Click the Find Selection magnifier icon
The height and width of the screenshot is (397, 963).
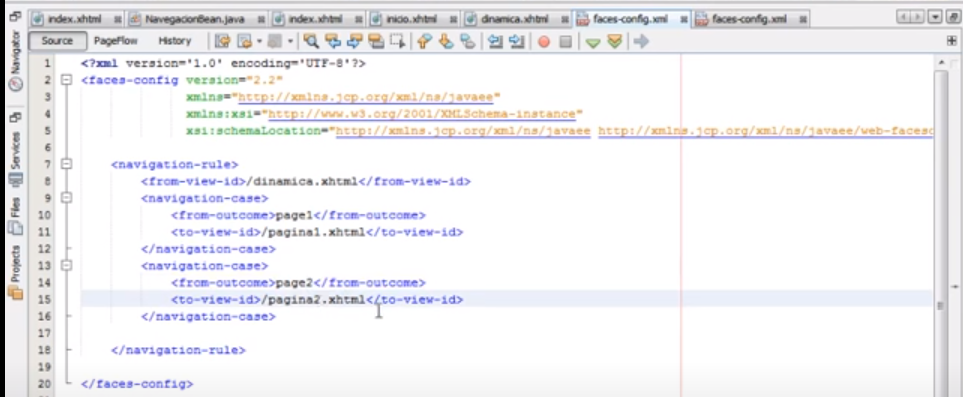click(311, 41)
